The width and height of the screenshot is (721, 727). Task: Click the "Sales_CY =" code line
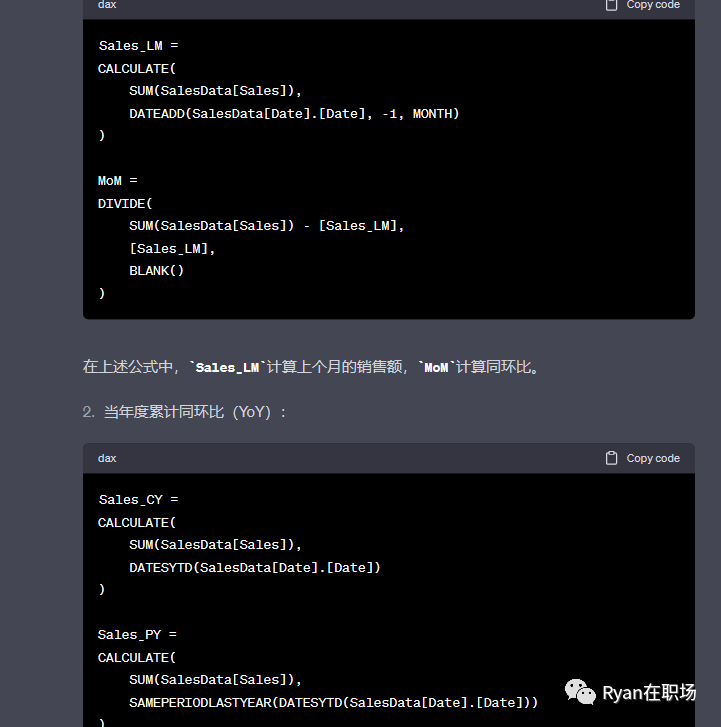click(x=138, y=500)
